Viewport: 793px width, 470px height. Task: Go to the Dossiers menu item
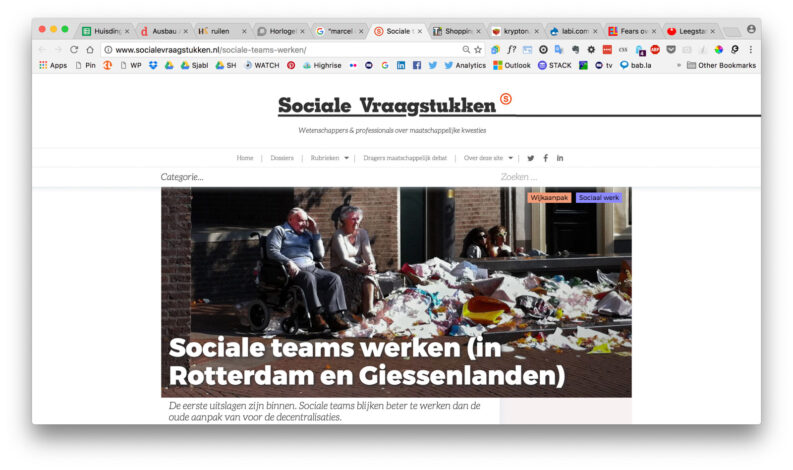282,158
